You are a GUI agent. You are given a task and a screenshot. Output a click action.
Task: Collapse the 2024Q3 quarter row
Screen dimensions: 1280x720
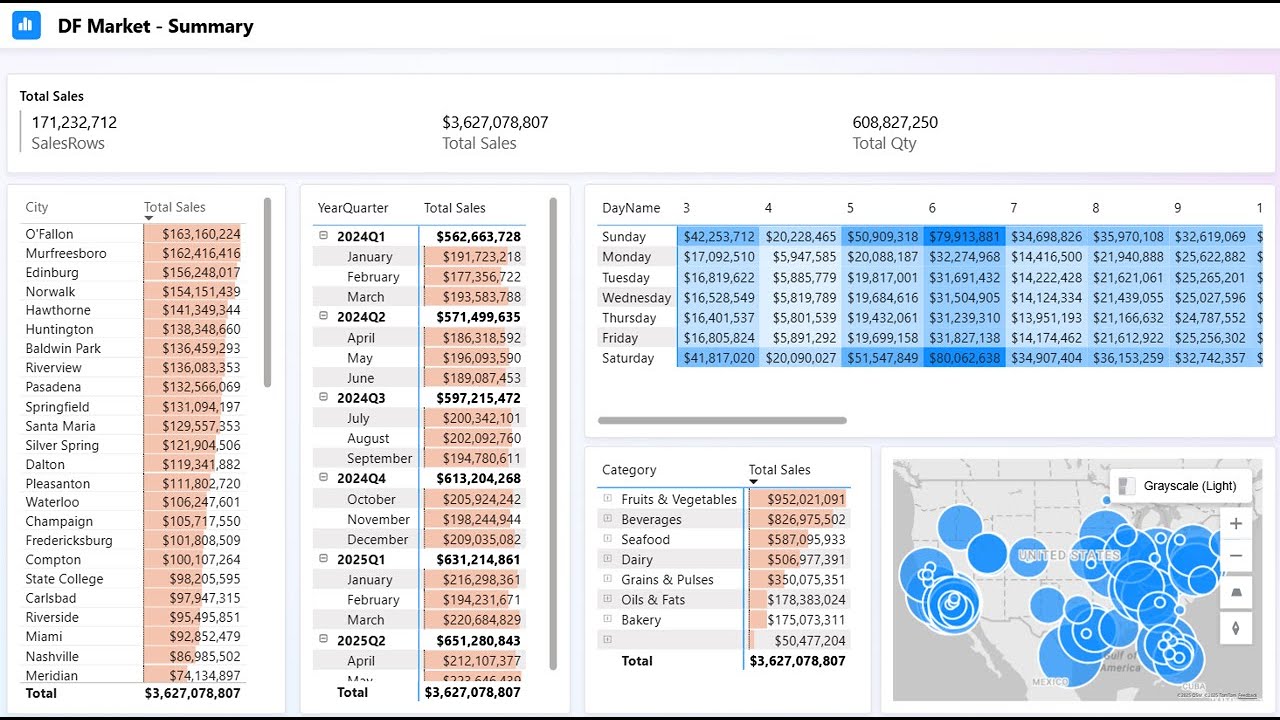point(323,397)
